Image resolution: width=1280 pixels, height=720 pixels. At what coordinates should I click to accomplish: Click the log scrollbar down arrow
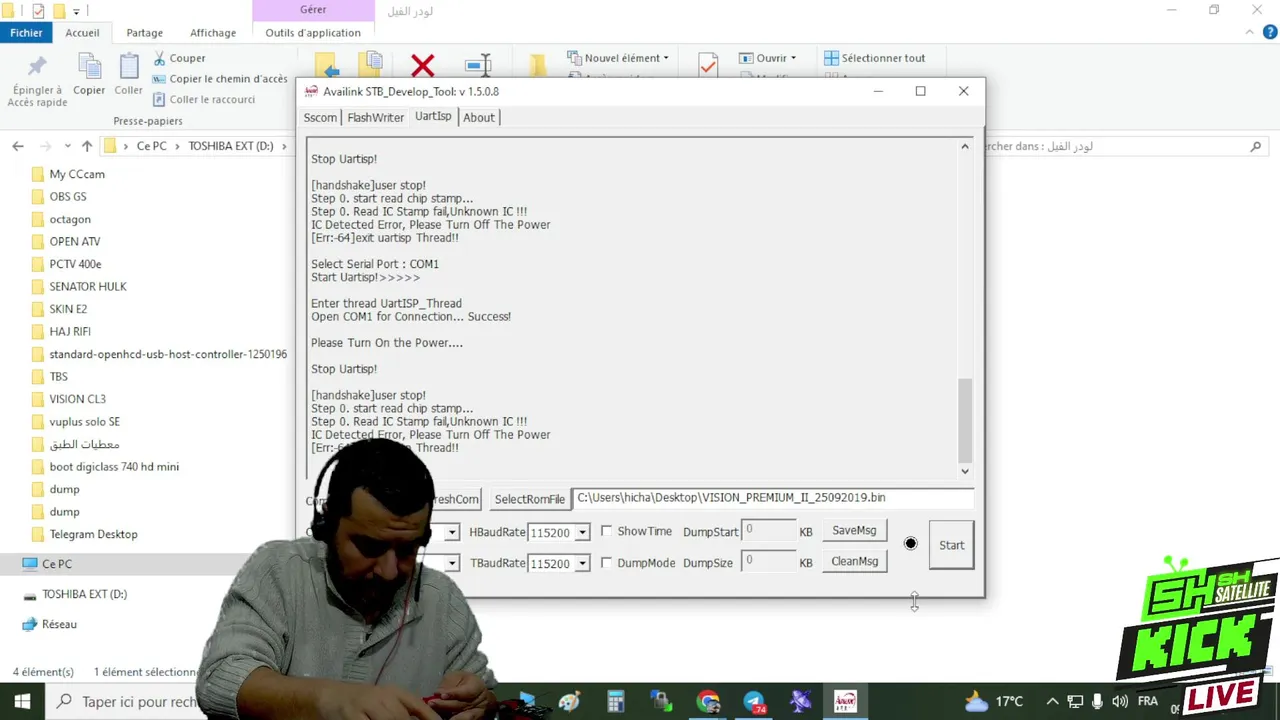click(965, 471)
